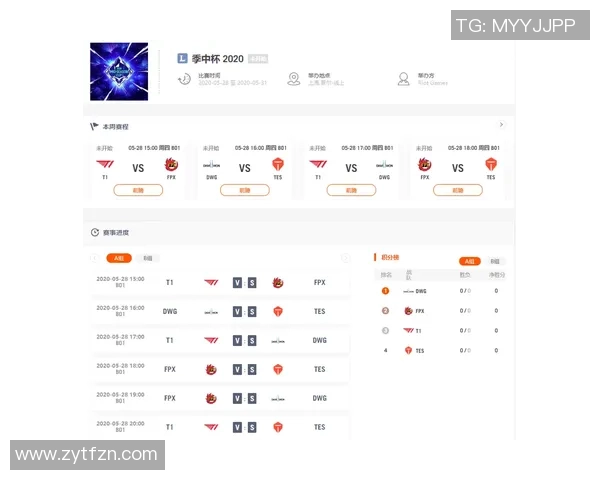Viewport: 600px width, 480px height.
Task: Click T1 logo in first schedule card
Action: 105,164
